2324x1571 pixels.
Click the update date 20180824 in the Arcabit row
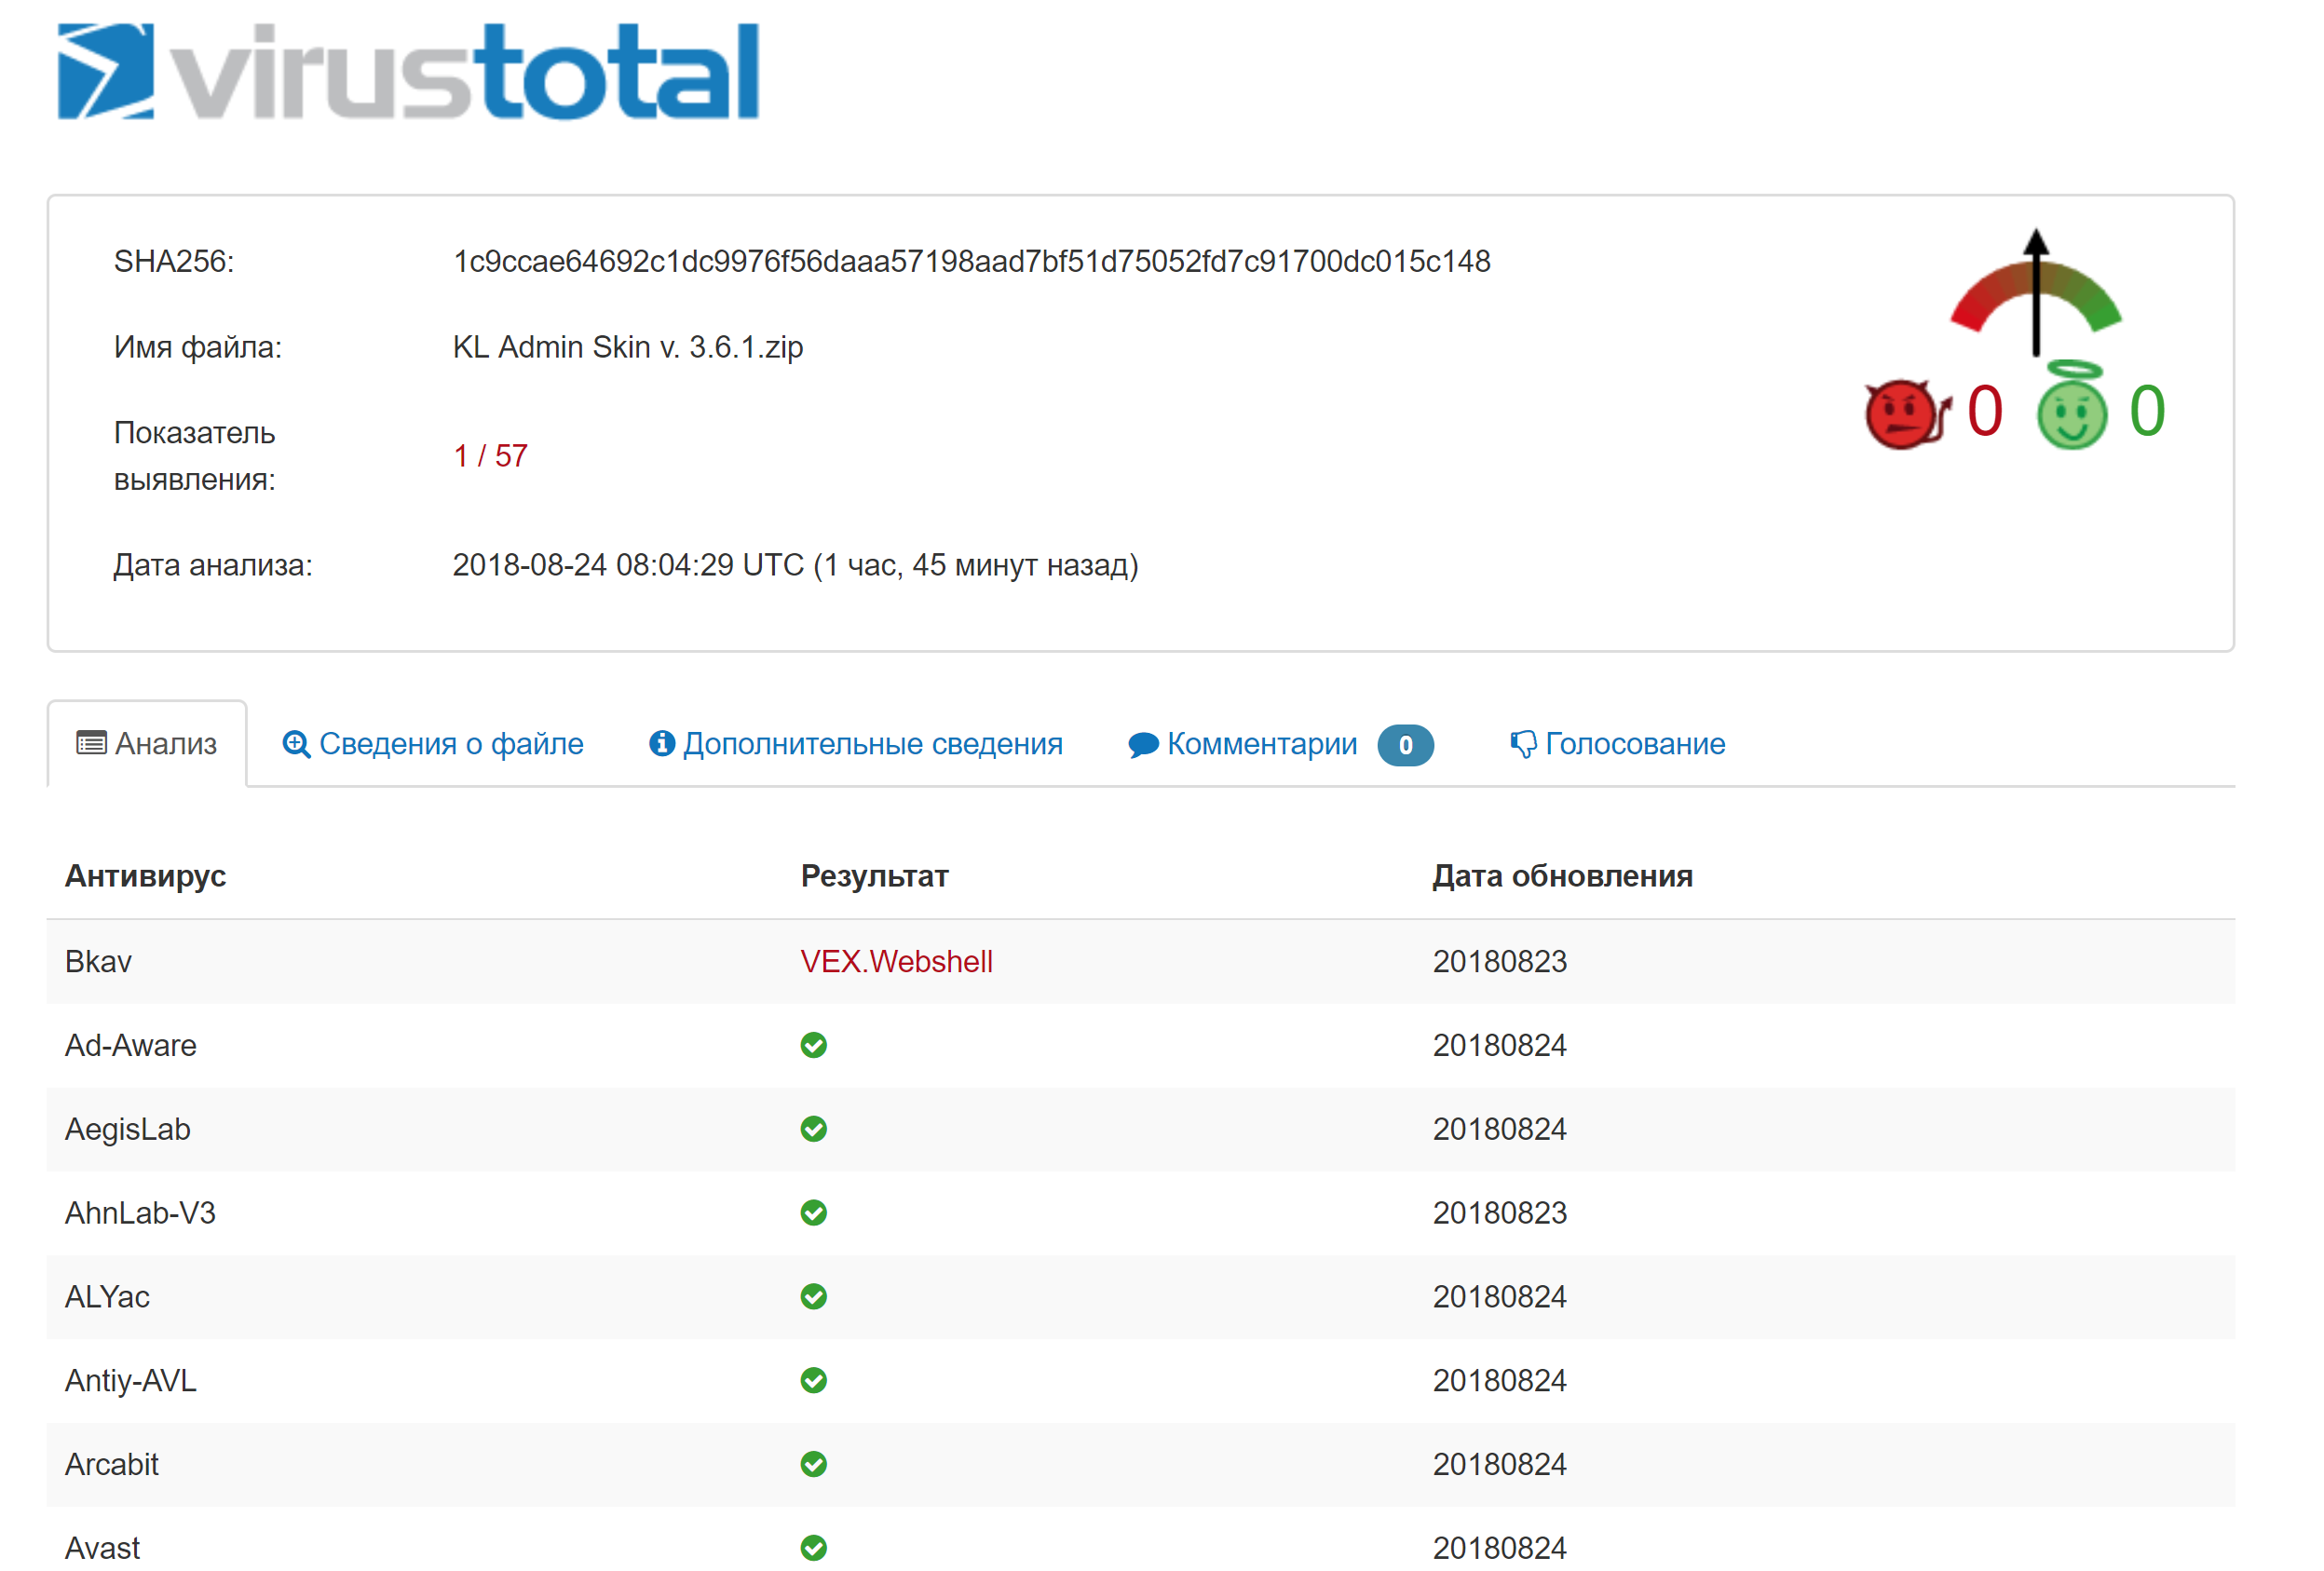1499,1464
